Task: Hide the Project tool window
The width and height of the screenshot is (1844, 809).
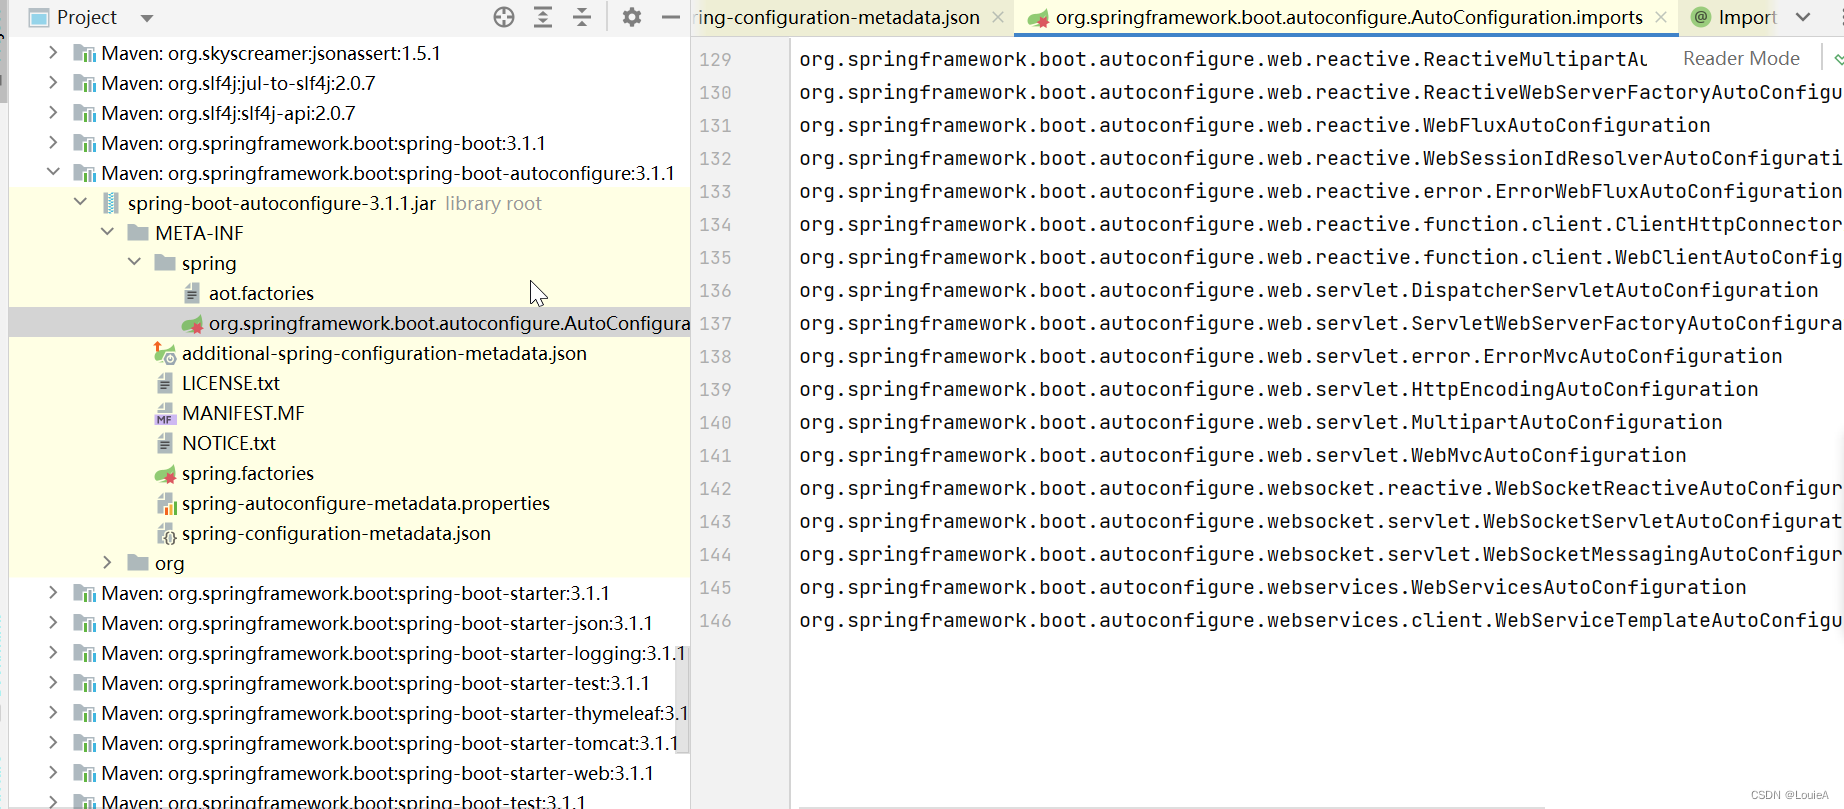Action: pos(671,17)
